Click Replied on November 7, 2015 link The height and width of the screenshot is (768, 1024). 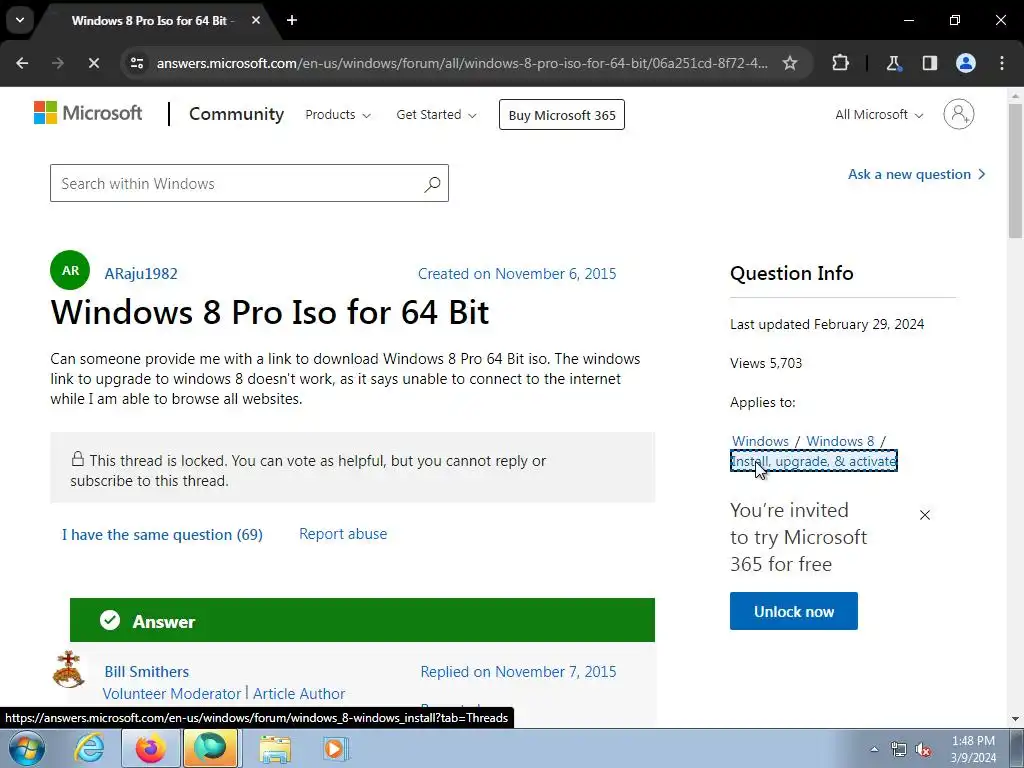519,672
